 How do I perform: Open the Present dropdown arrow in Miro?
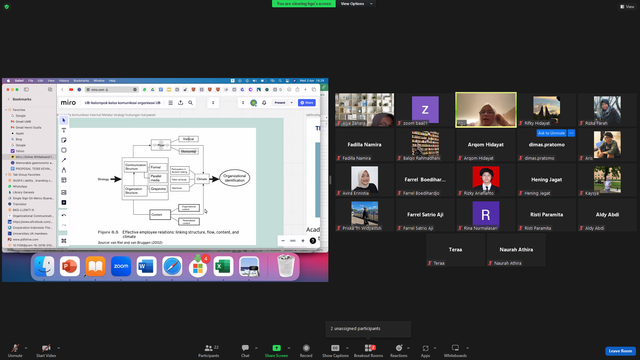[292, 103]
